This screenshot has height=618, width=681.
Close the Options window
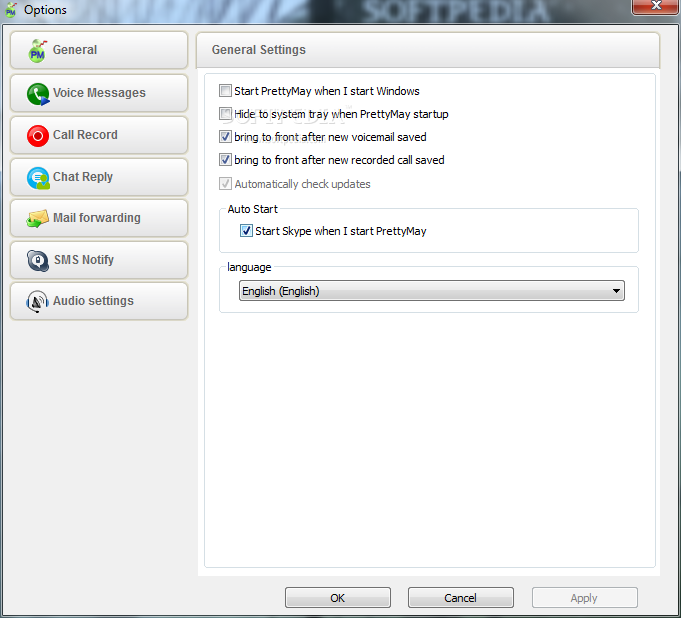(656, 6)
